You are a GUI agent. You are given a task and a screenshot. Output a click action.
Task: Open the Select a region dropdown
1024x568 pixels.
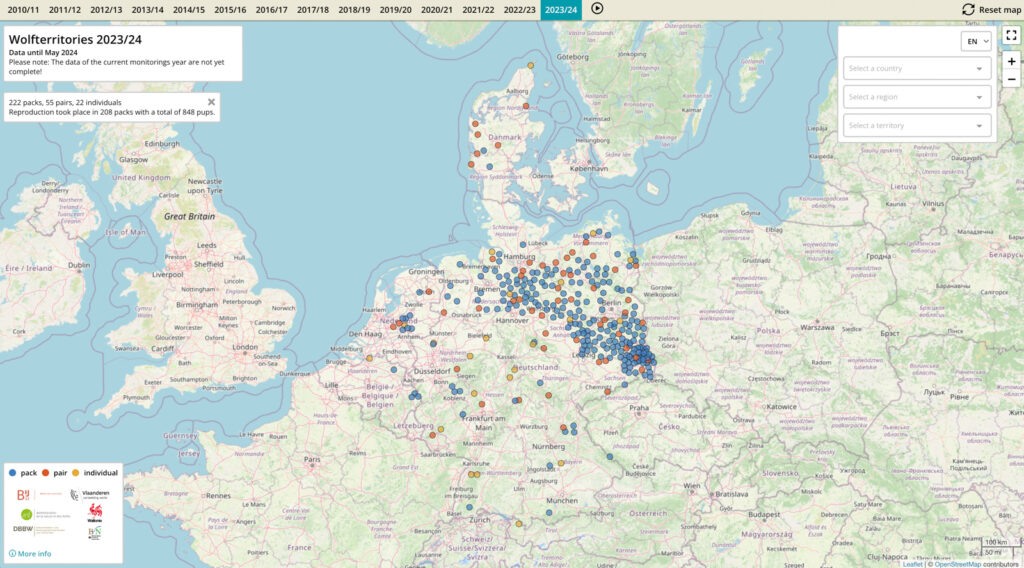click(x=917, y=97)
